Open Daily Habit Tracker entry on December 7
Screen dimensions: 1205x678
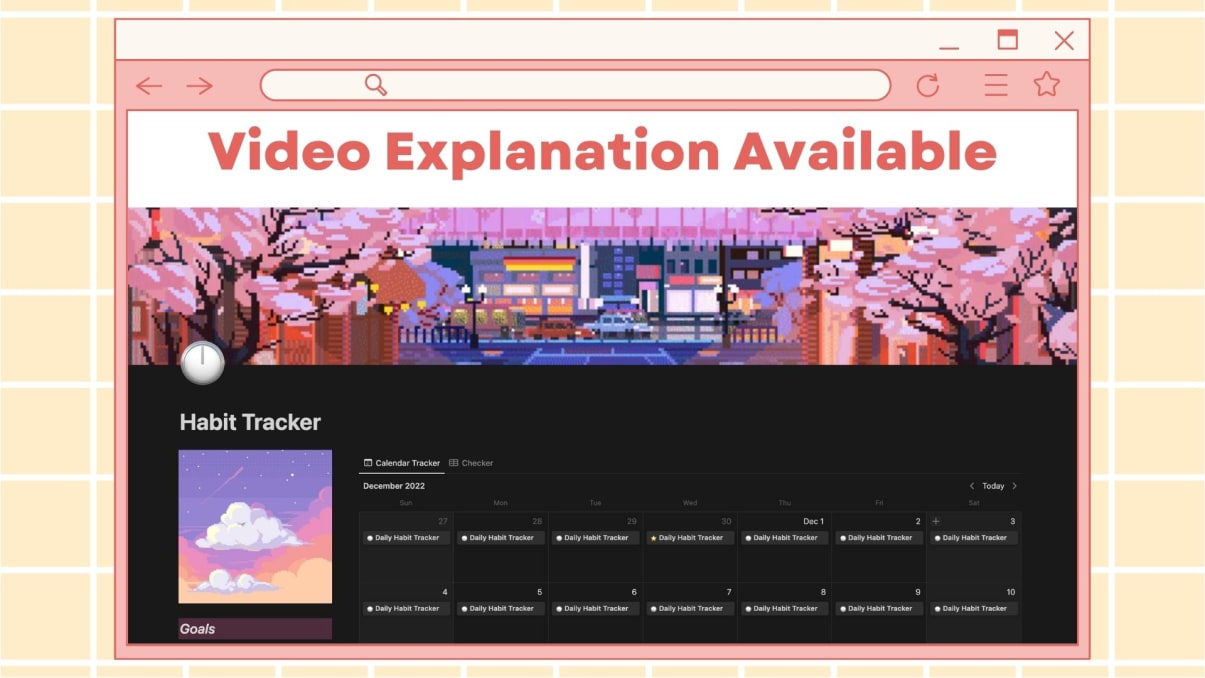point(690,608)
